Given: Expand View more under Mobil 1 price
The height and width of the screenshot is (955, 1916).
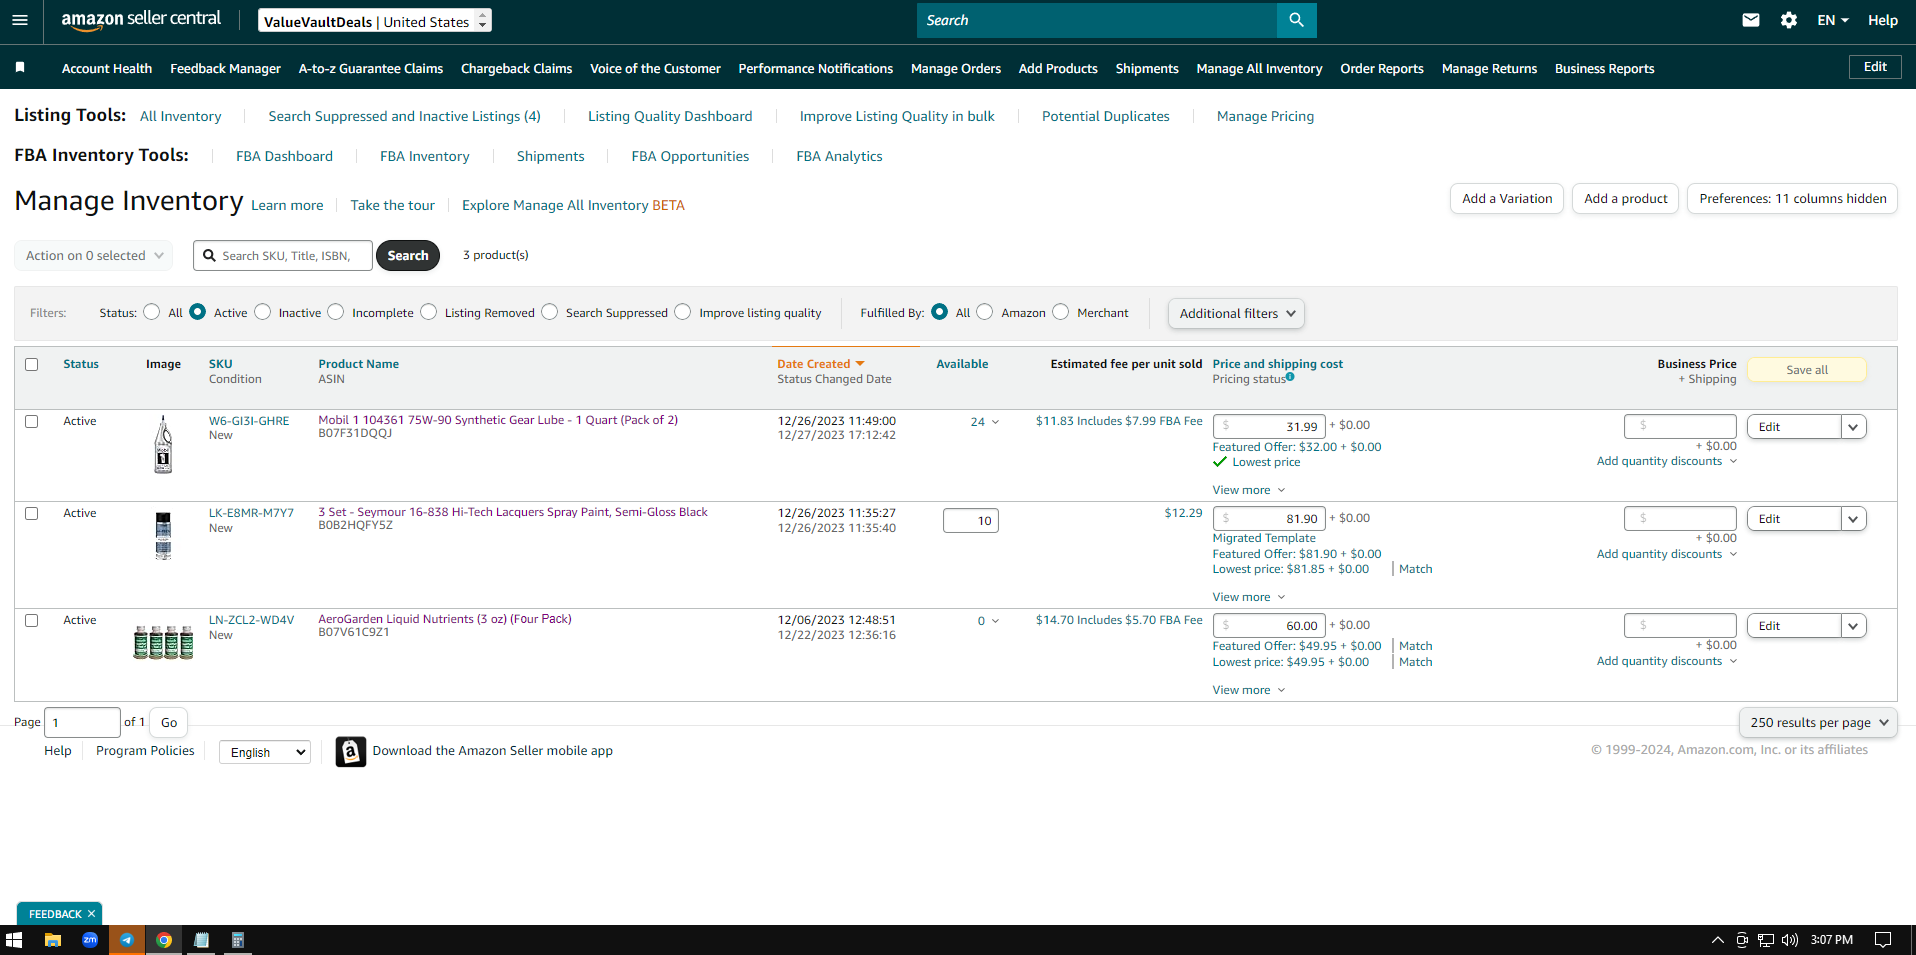Looking at the screenshot, I should coord(1248,490).
